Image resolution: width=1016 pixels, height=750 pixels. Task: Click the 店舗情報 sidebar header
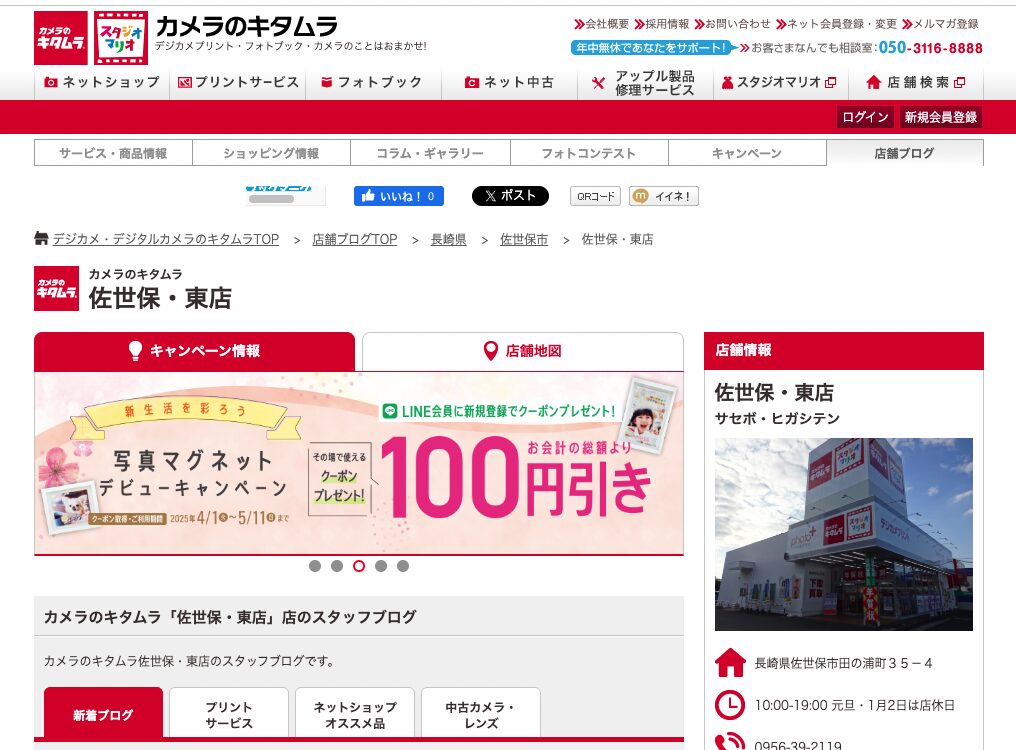(x=844, y=351)
